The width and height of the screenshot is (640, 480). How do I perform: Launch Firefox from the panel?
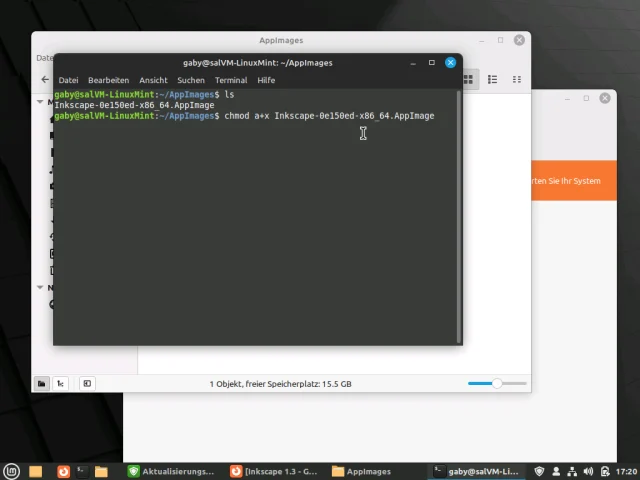coord(63,471)
